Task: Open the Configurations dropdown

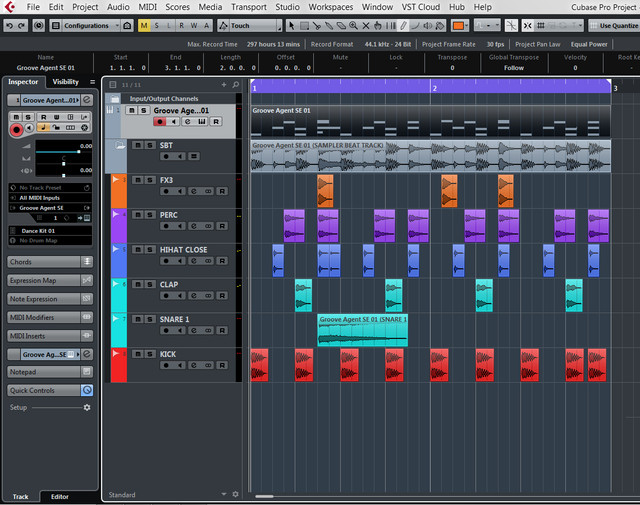Action: 91,26
